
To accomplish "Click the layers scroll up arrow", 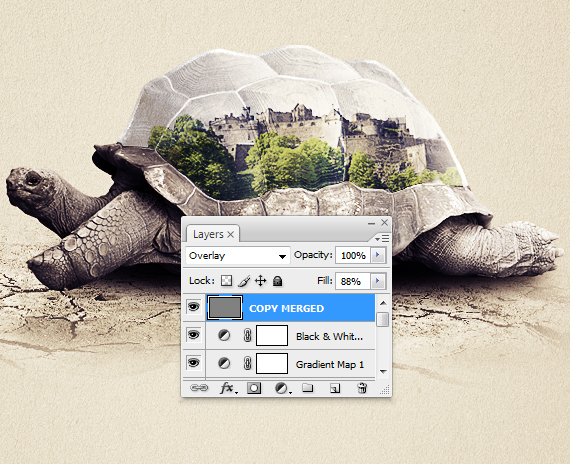I will tap(383, 303).
